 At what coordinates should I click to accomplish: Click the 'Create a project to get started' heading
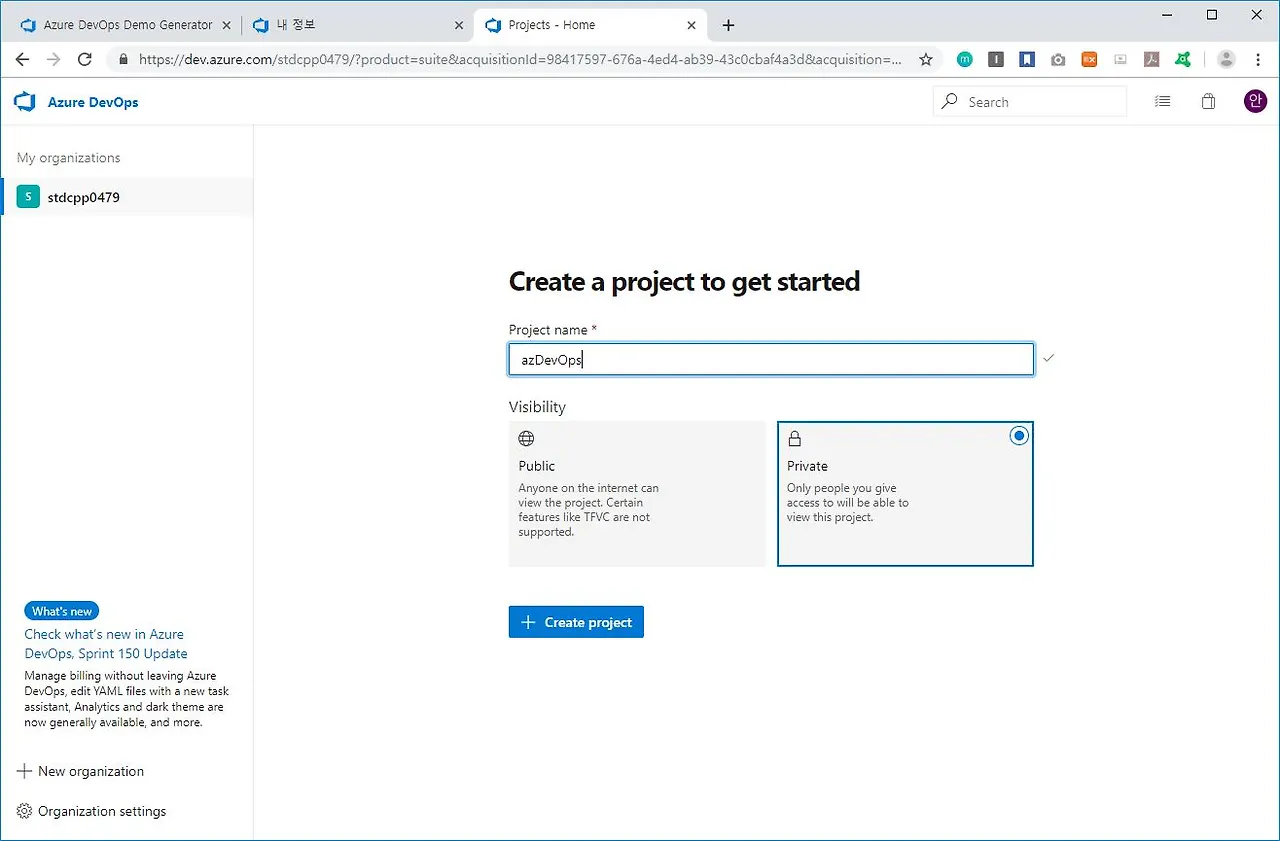pos(684,282)
